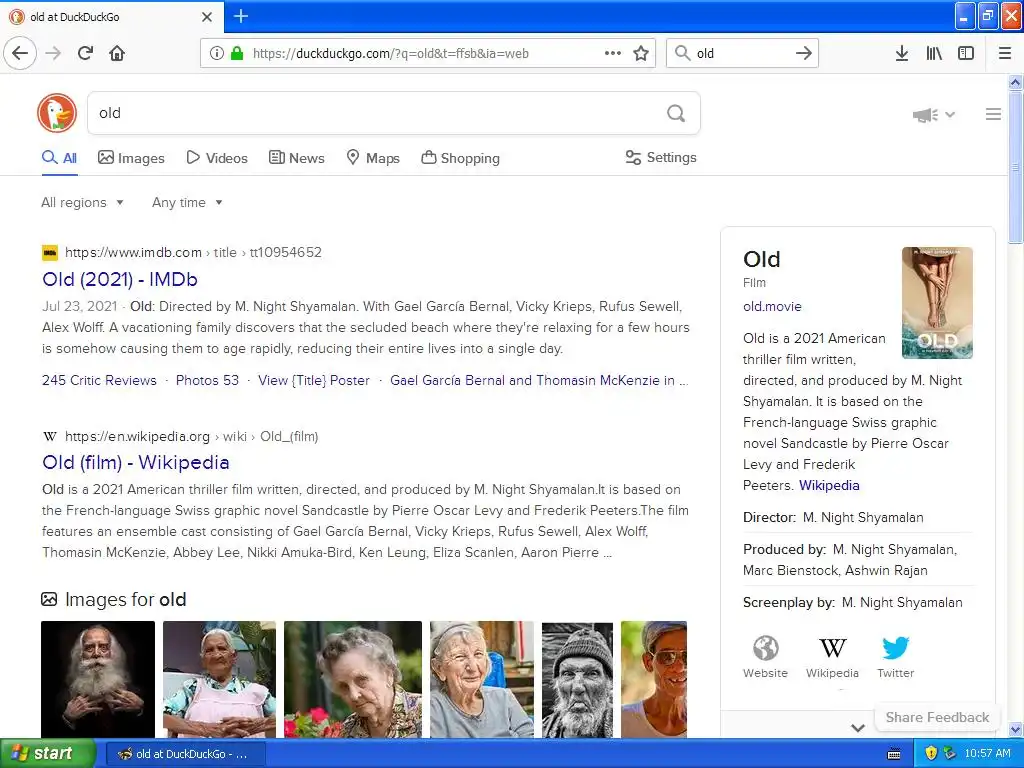1024x768 pixels.
Task: Switch to the Shopping tab
Action: click(460, 158)
